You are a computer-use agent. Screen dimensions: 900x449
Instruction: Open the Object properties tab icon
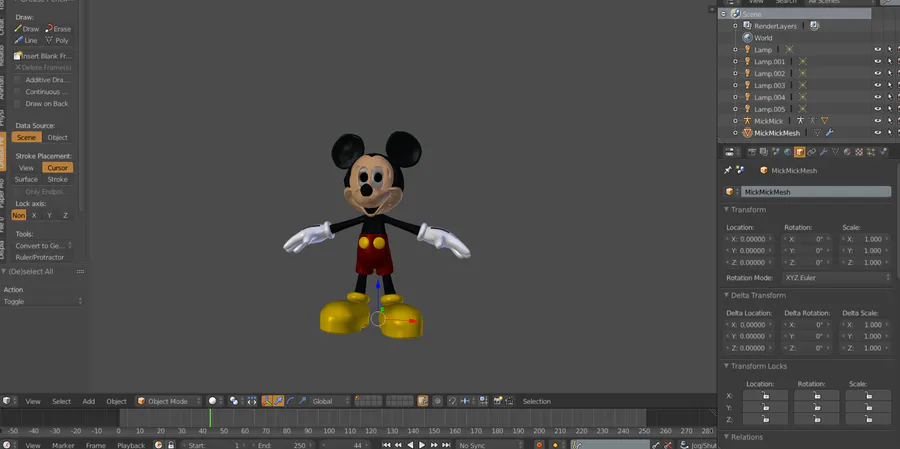pos(800,152)
